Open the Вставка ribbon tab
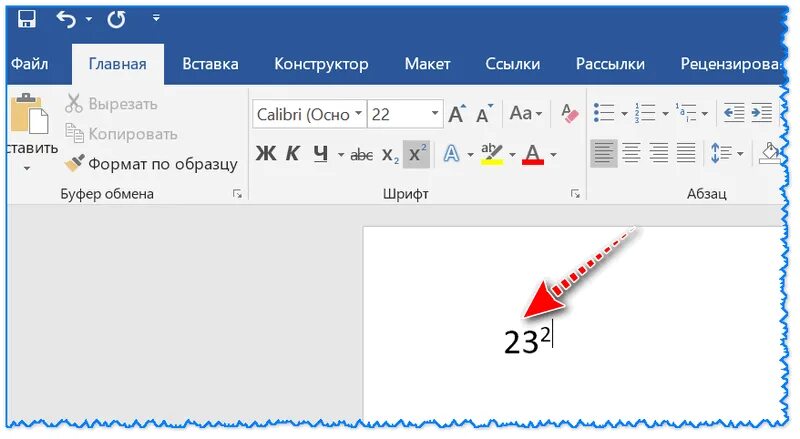Viewport: 800px width, 439px height. (x=210, y=64)
